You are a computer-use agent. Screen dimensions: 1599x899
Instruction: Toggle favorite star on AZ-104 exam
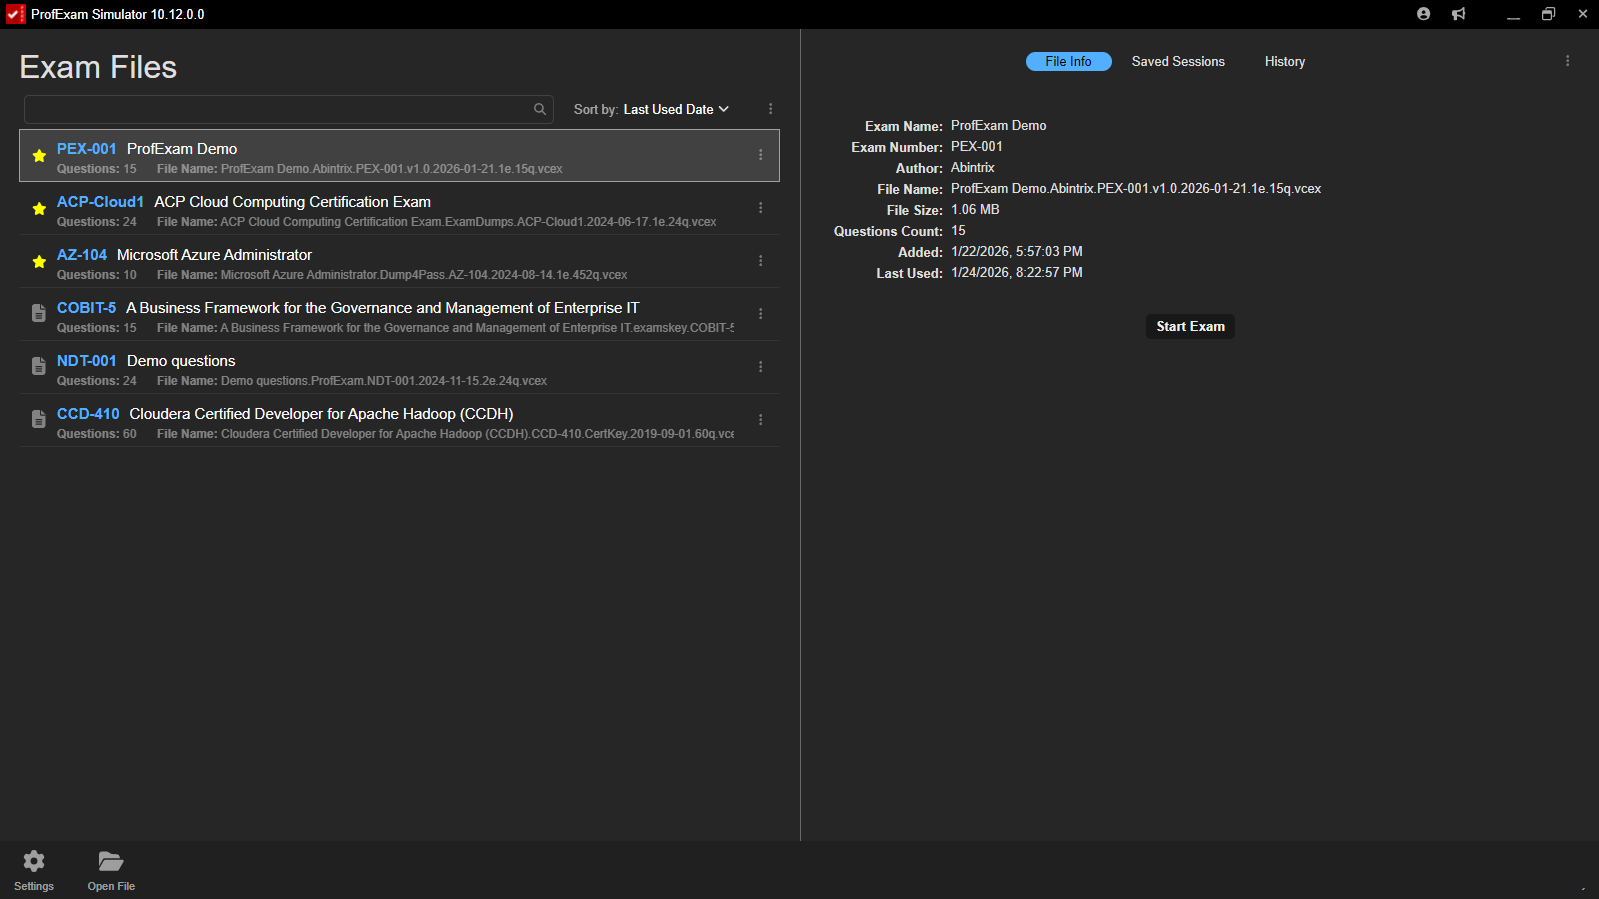pos(39,262)
